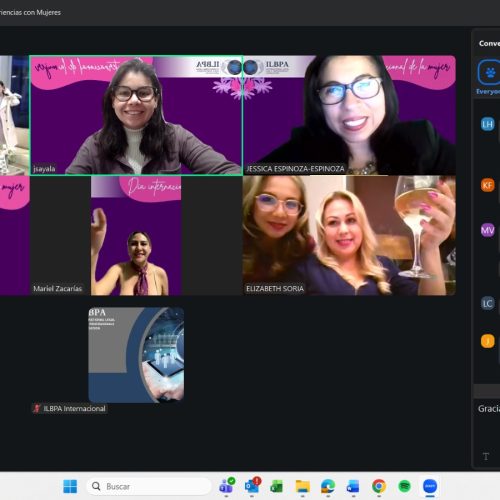Select Jessica Espinoza-Espinoza's video tile

(349, 115)
